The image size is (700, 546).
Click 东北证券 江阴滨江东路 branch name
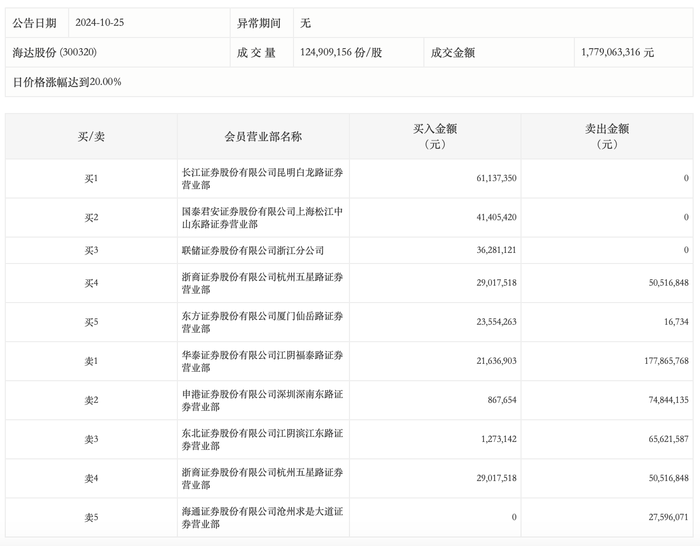pos(262,440)
